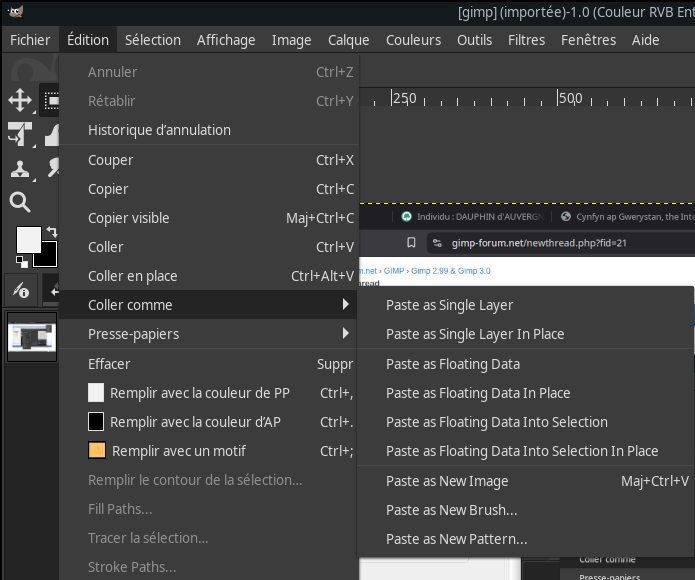Choose Paste as Single Layer
The height and width of the screenshot is (580, 695).
[x=449, y=305]
